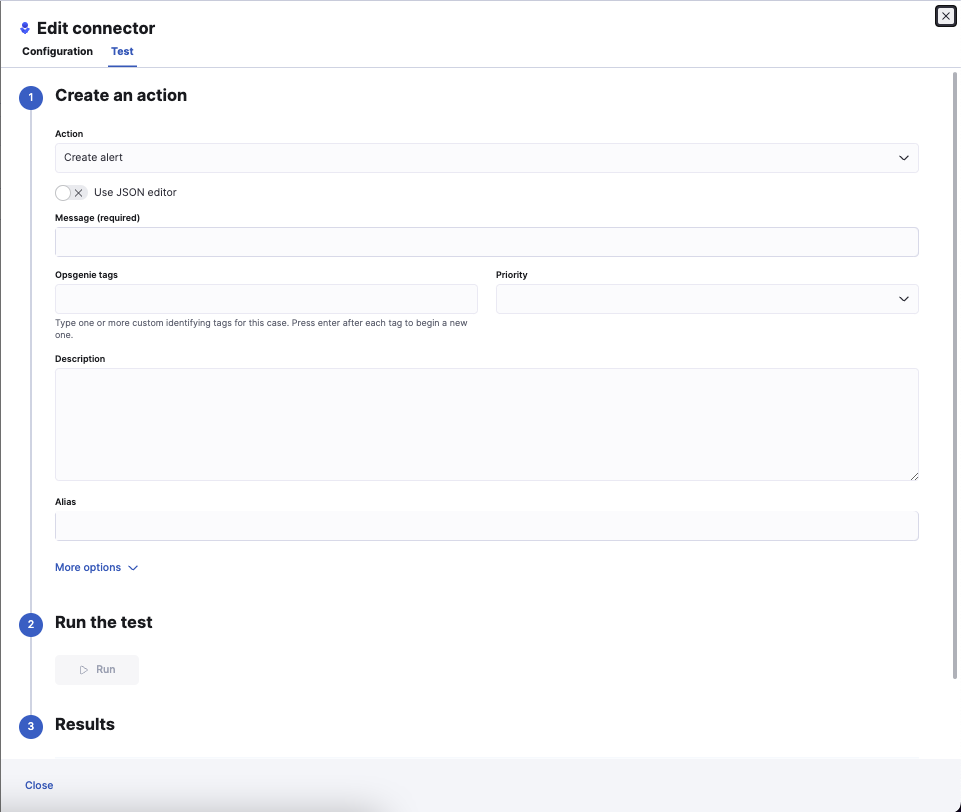Screen dimensions: 961x812
Task: Click the step 3 numbered circle icon
Action: [x=30, y=727]
